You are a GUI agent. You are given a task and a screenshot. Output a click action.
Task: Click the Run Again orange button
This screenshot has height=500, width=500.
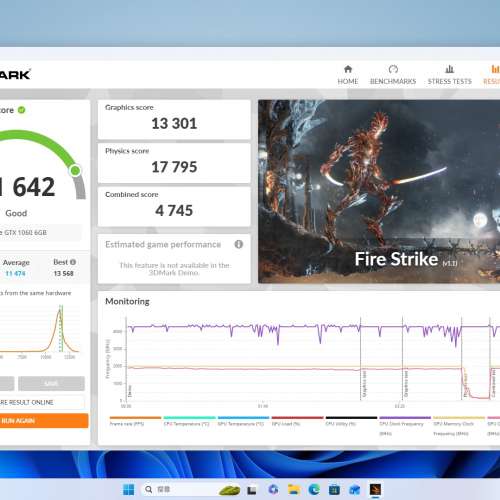[x=44, y=421]
